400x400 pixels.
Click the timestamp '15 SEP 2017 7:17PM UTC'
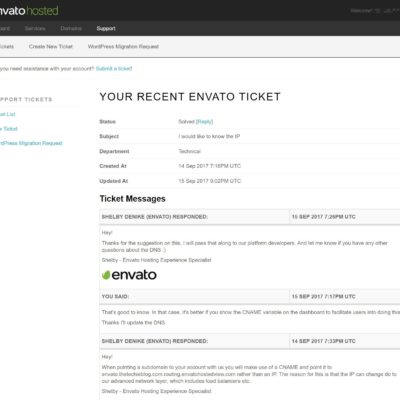(x=324, y=296)
